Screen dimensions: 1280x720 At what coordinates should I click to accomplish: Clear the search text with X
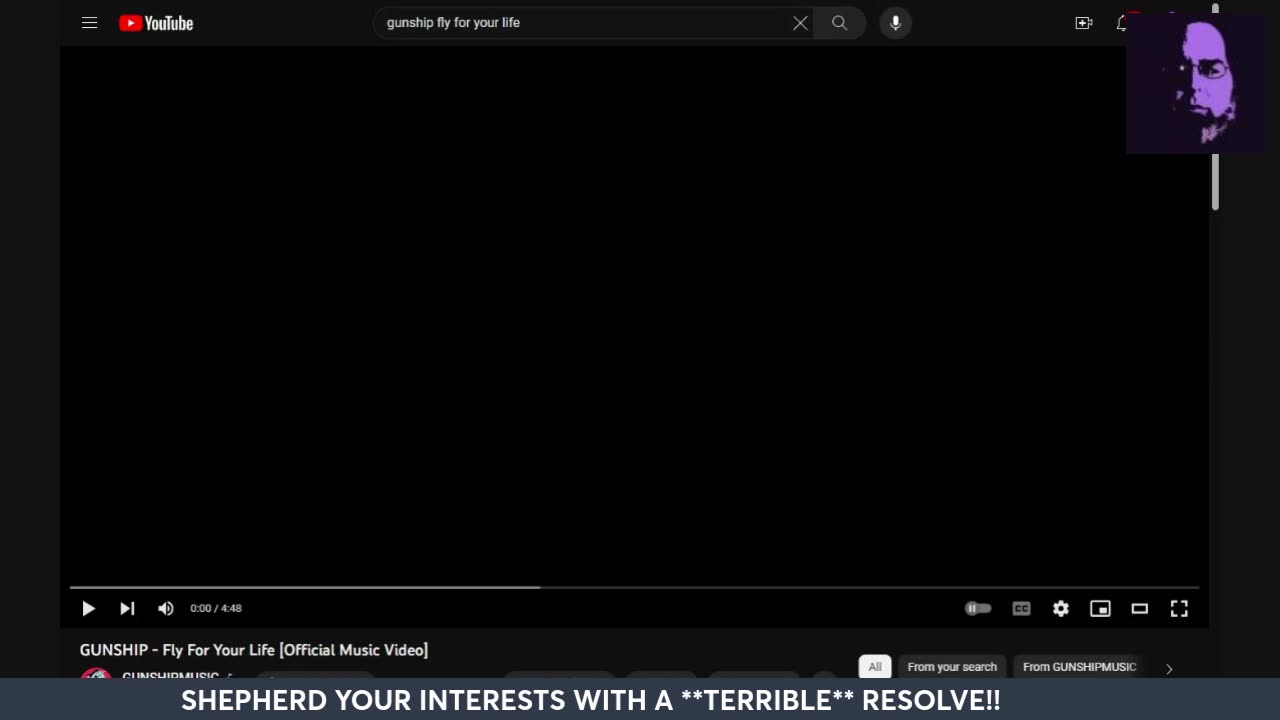coord(800,23)
